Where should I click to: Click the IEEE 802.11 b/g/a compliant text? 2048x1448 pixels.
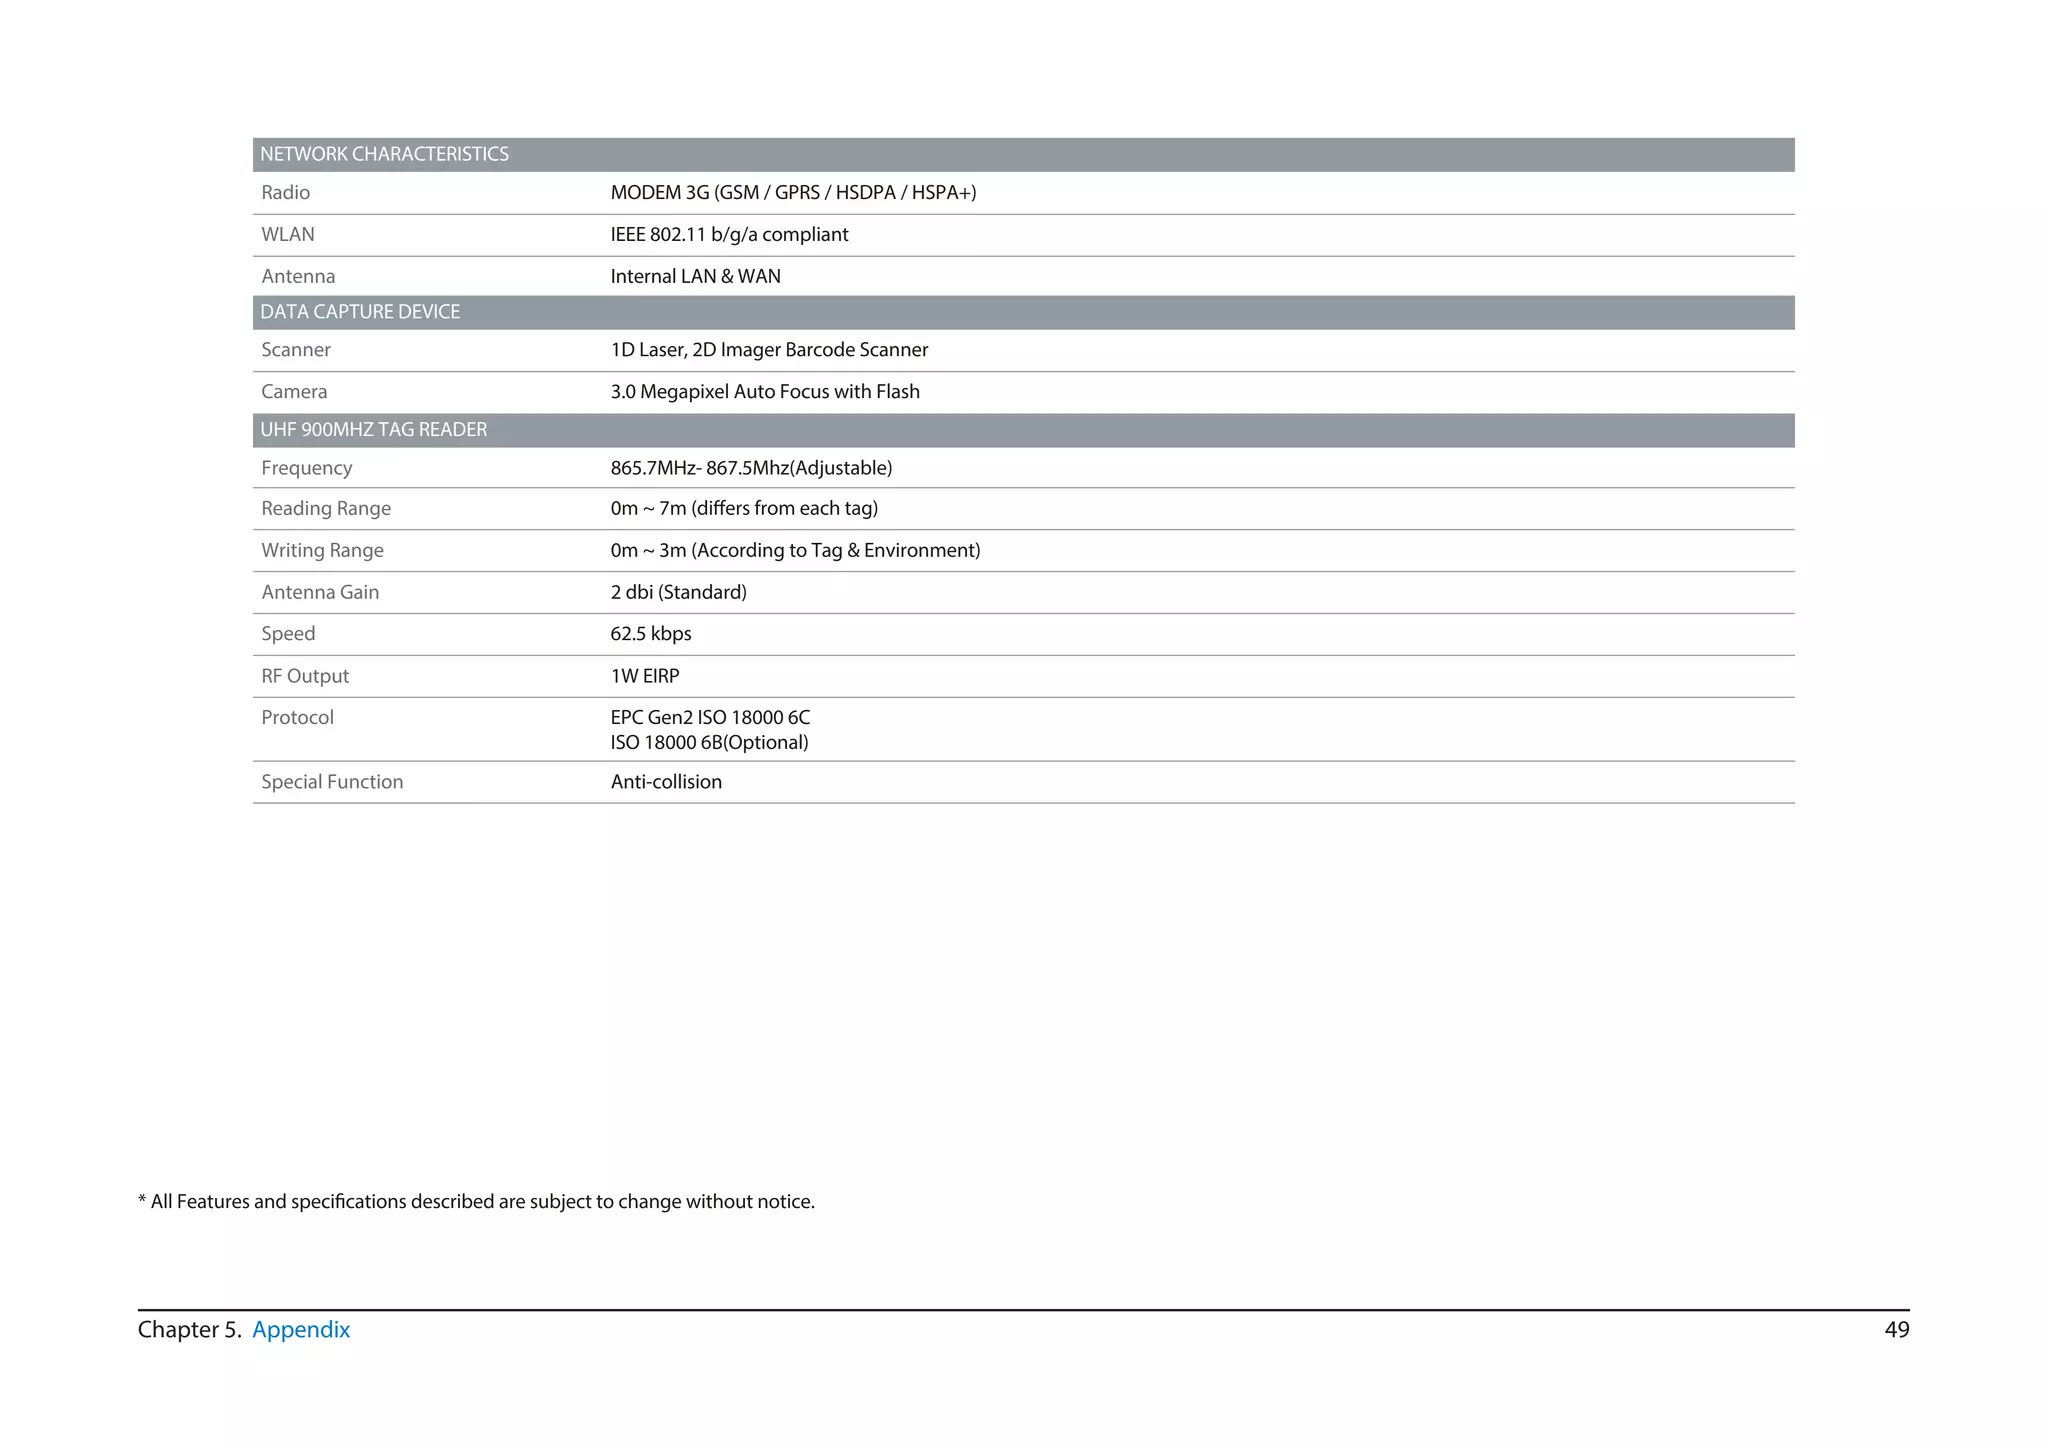coord(728,235)
